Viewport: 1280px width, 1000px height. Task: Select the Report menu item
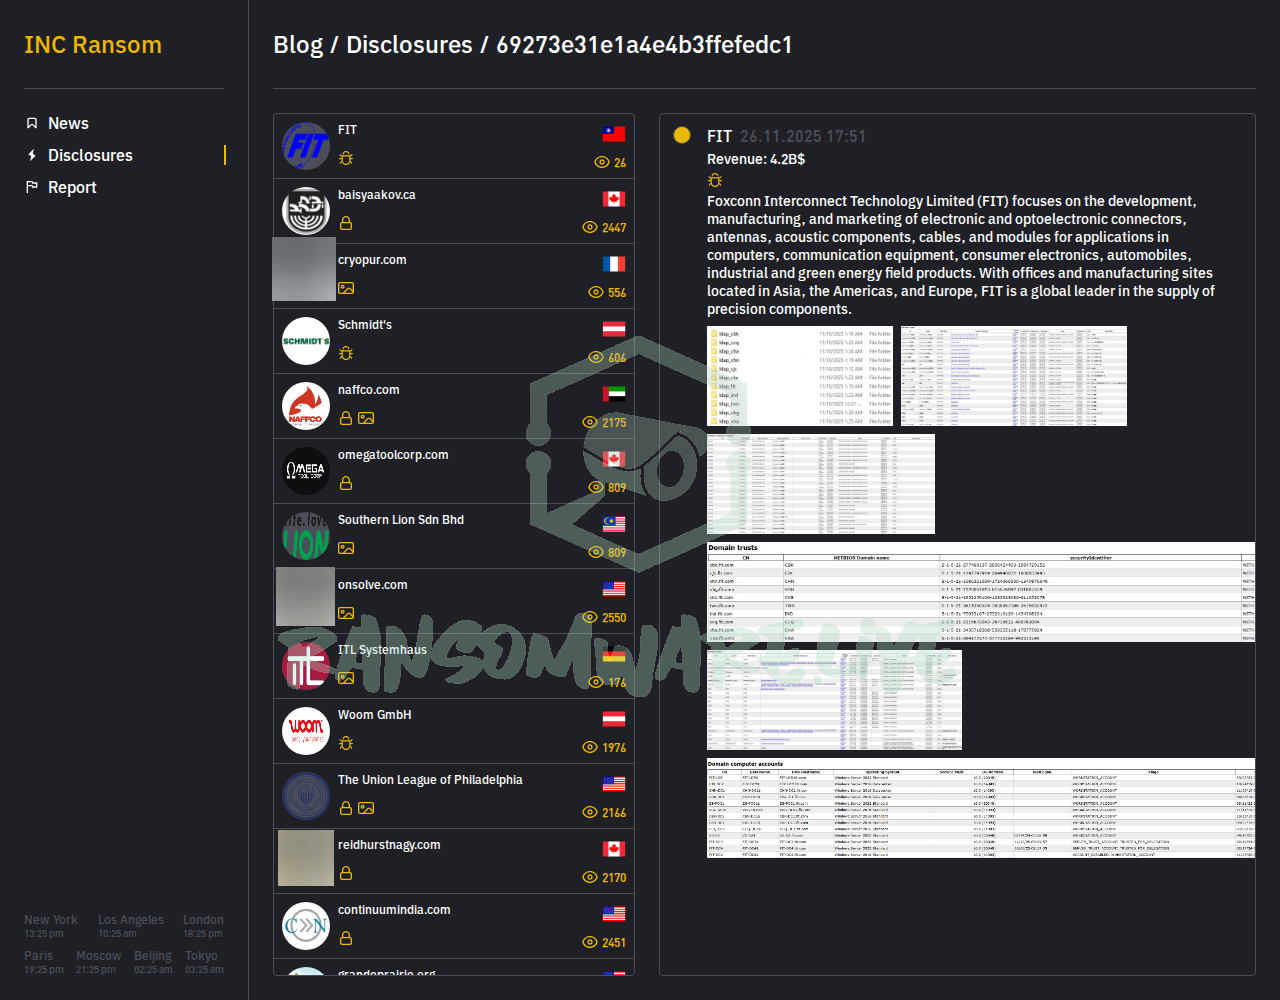(72, 187)
